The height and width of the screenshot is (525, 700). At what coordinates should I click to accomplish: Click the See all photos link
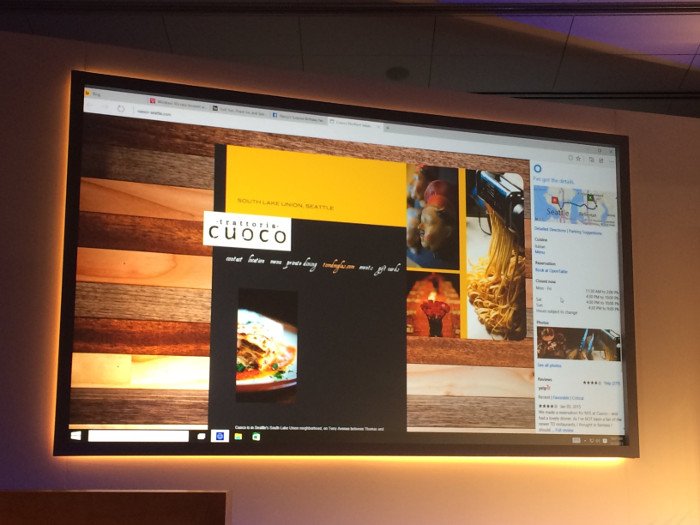pyautogui.click(x=549, y=365)
